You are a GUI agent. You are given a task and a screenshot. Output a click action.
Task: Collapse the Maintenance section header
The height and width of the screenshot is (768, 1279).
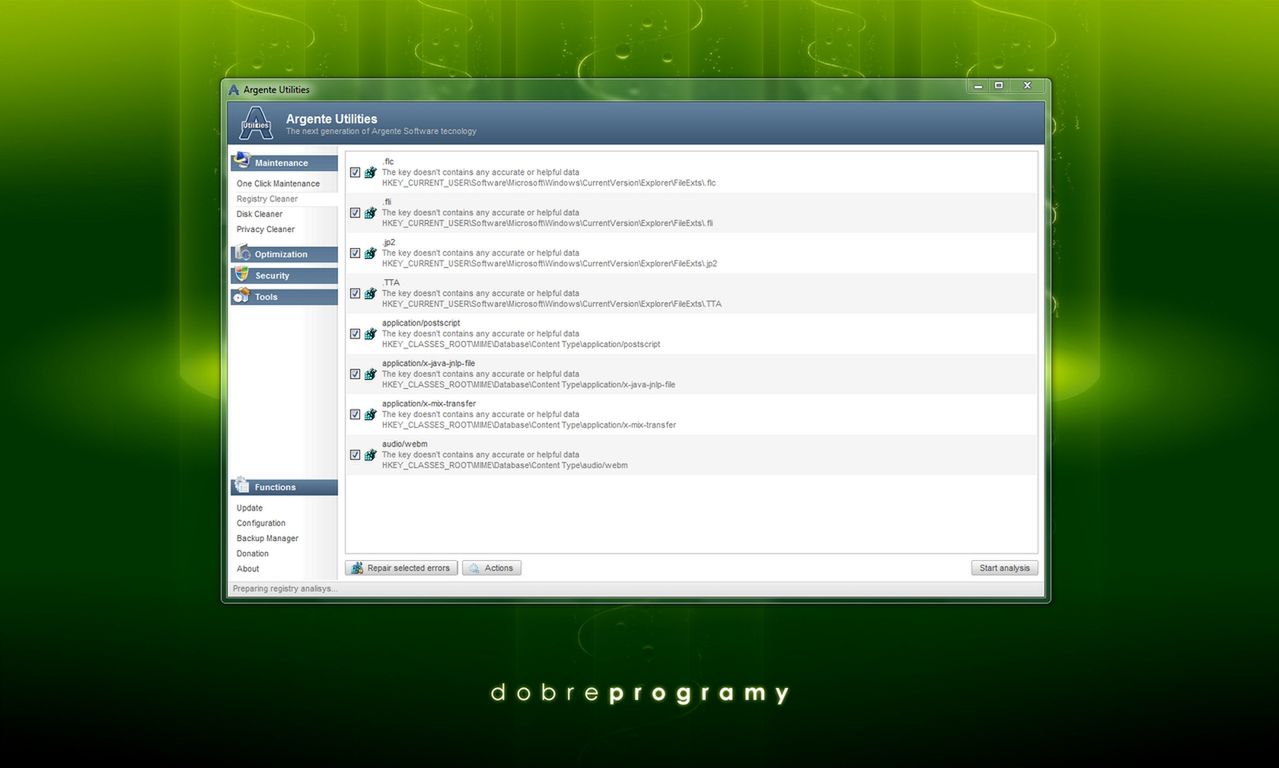[284, 163]
